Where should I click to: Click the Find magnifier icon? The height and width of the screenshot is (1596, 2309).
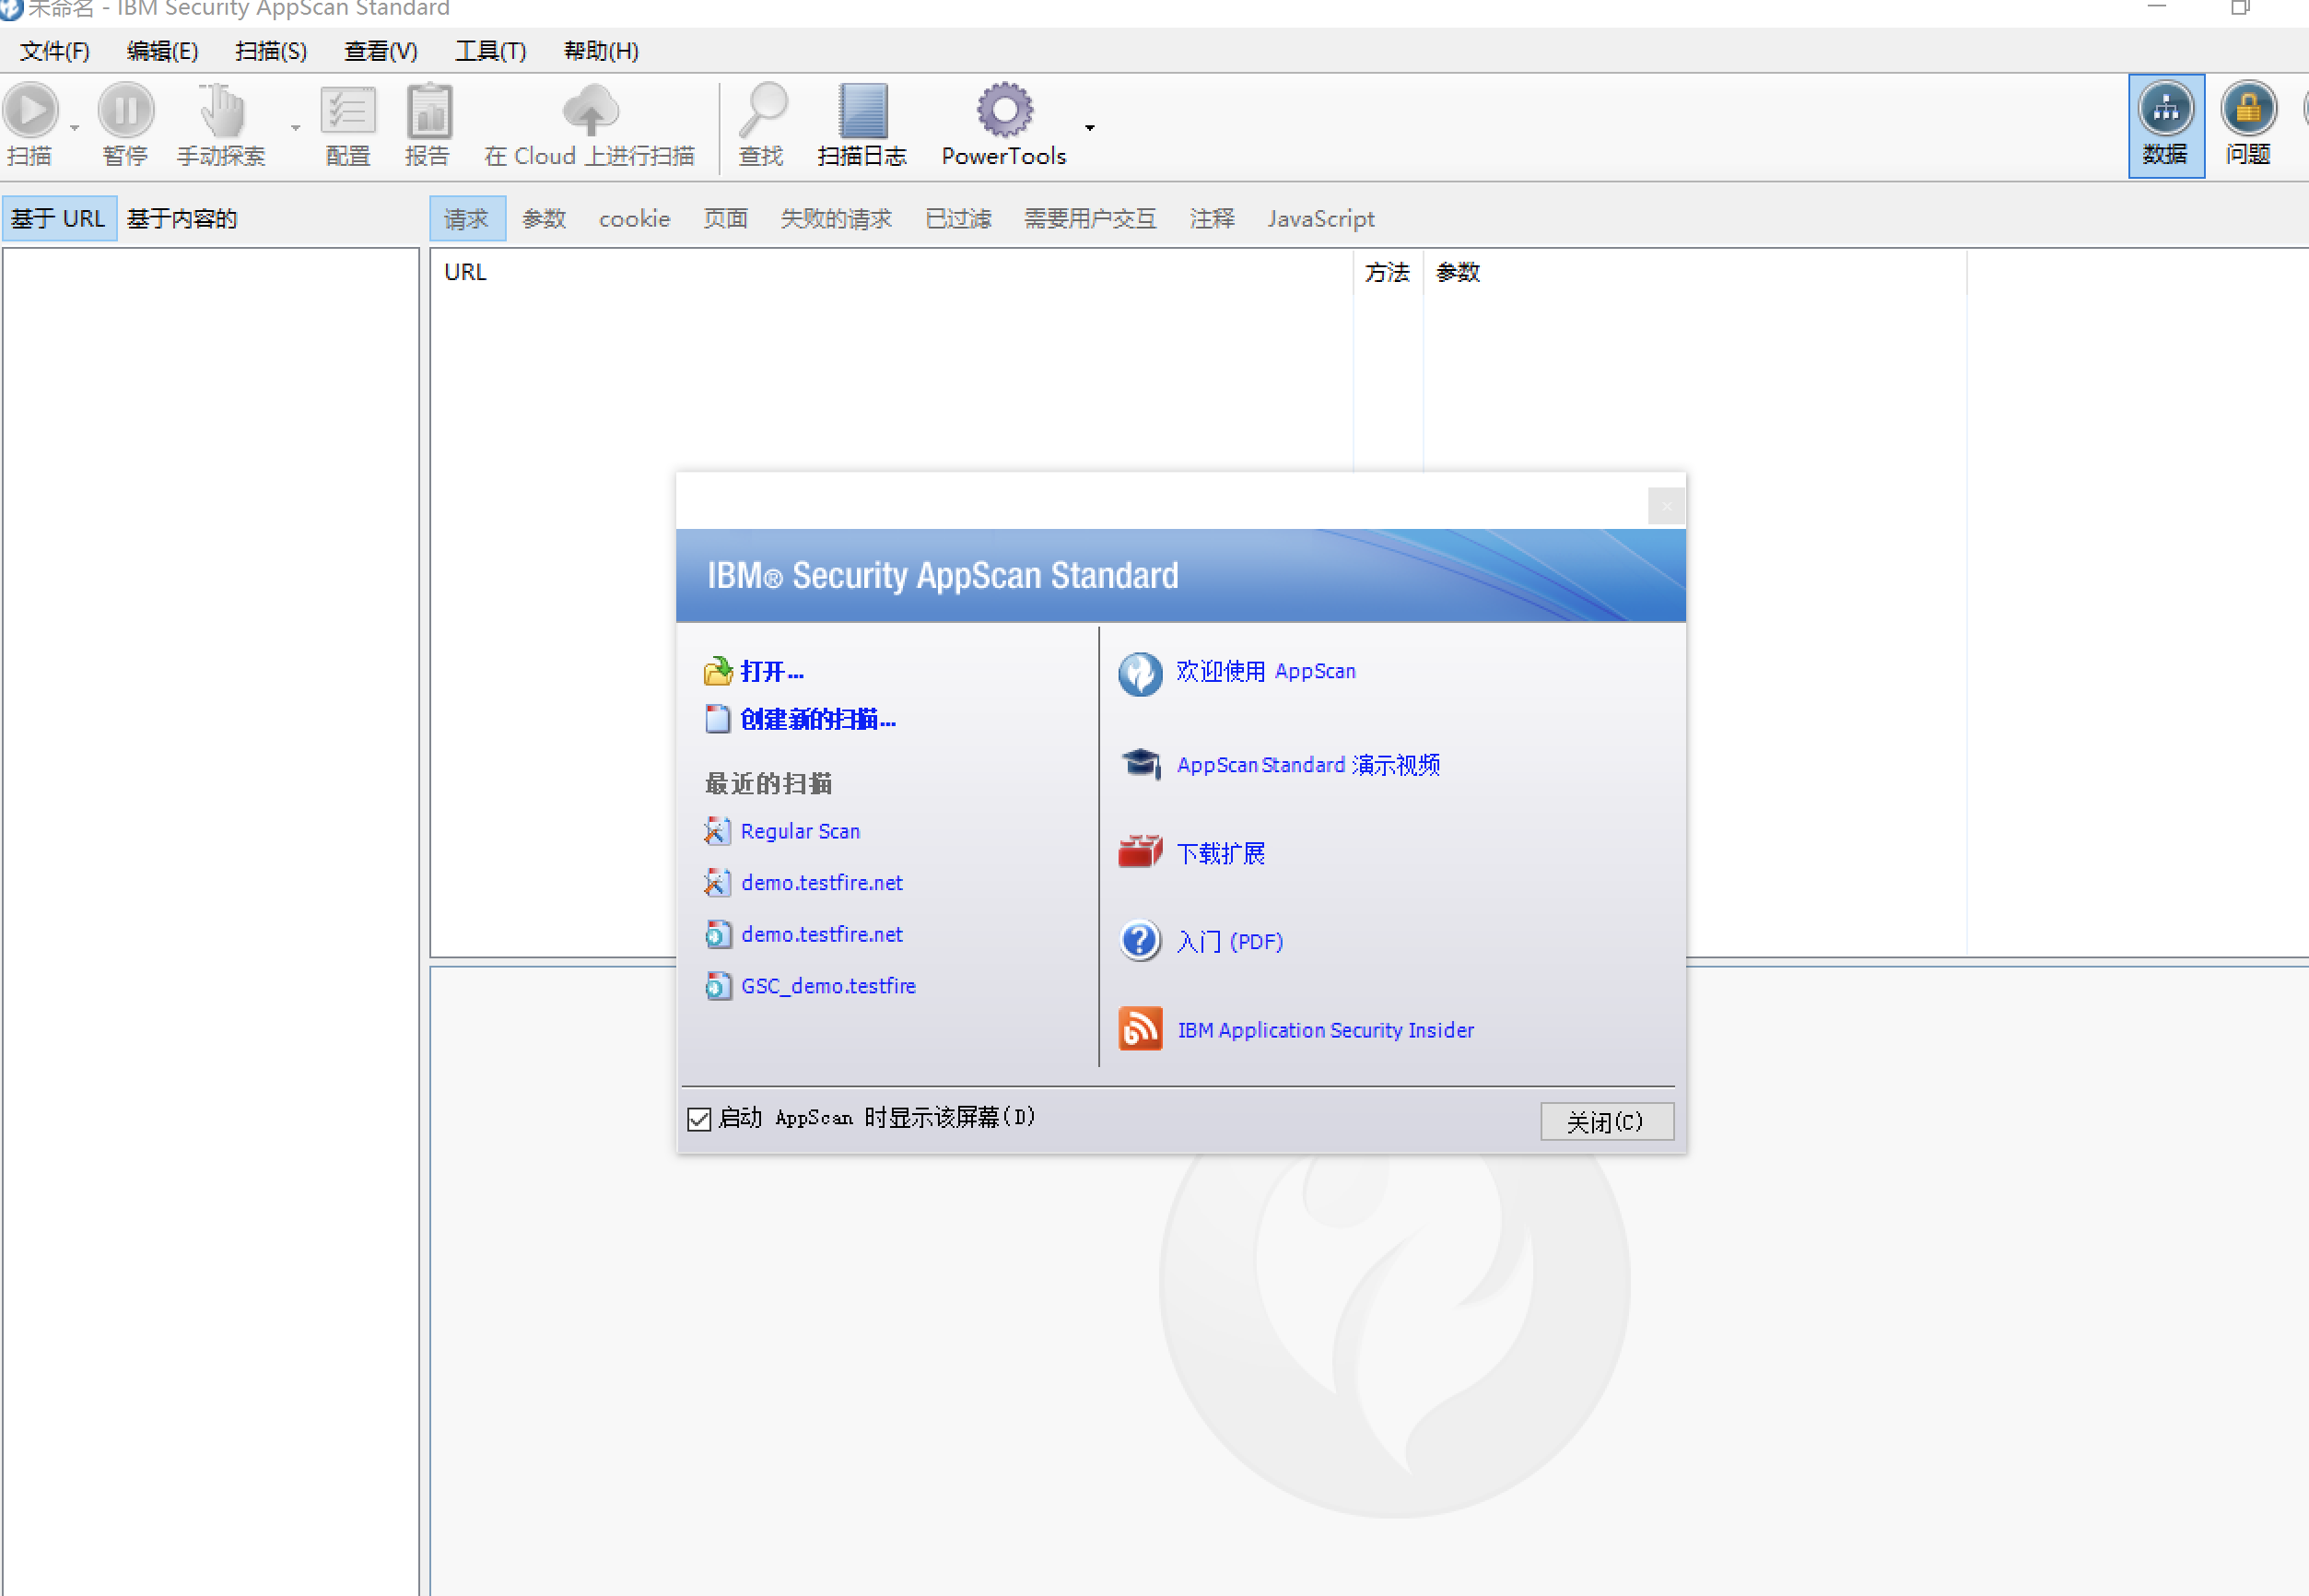763,110
